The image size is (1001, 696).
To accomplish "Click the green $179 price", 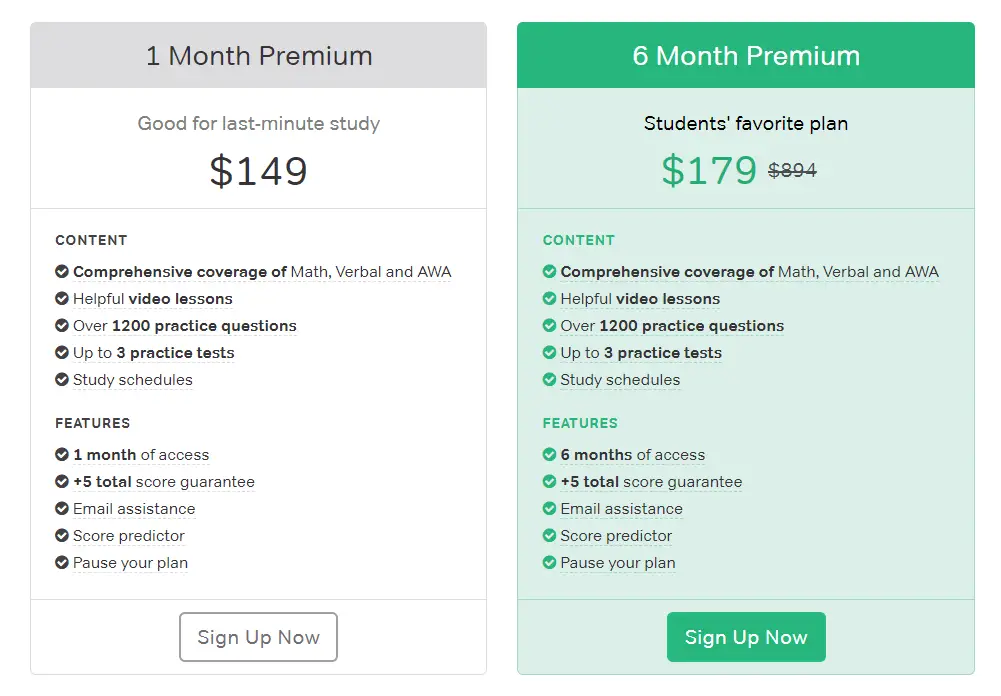I will click(709, 171).
